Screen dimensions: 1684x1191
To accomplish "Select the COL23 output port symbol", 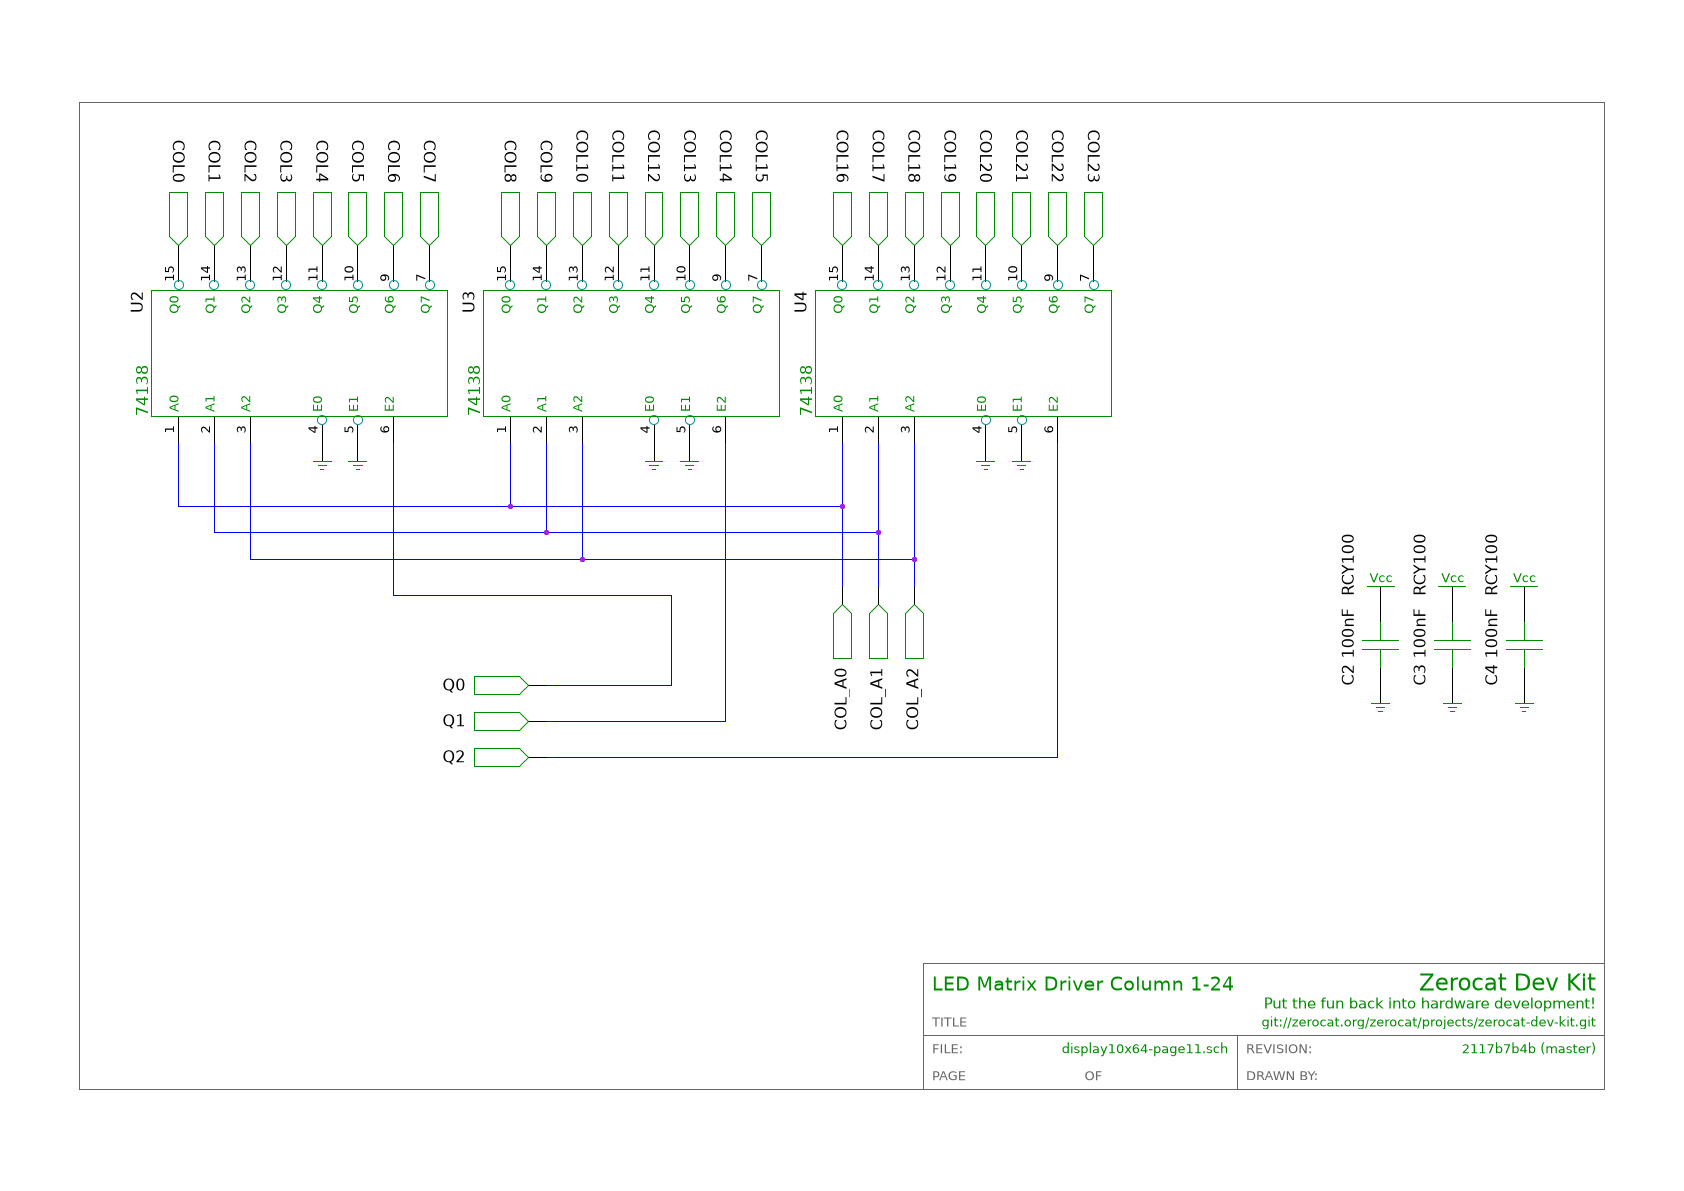I will (x=1093, y=218).
